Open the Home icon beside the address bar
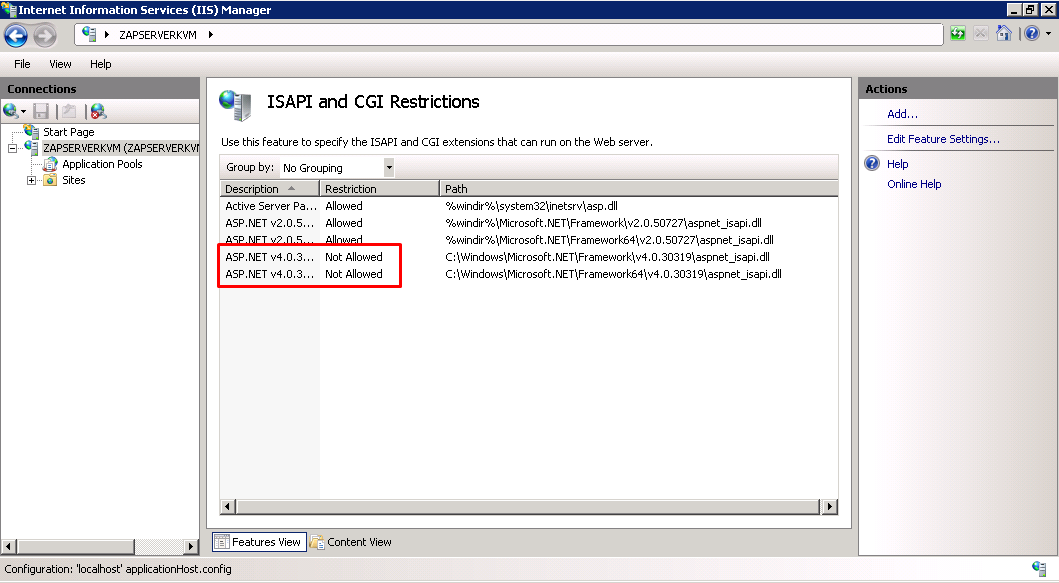 click(x=1004, y=33)
